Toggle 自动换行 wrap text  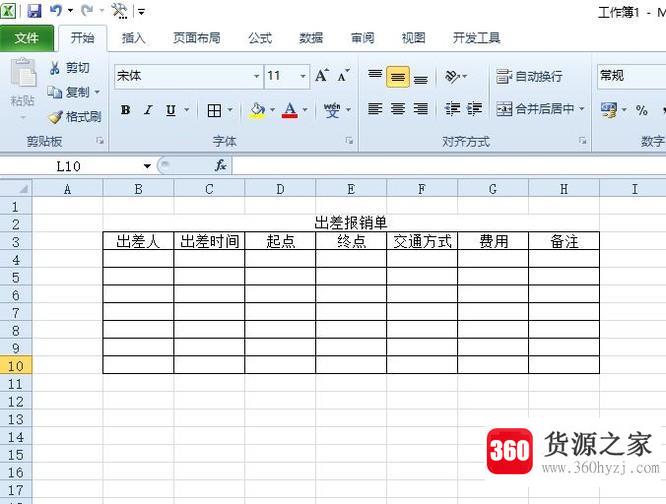pos(529,76)
